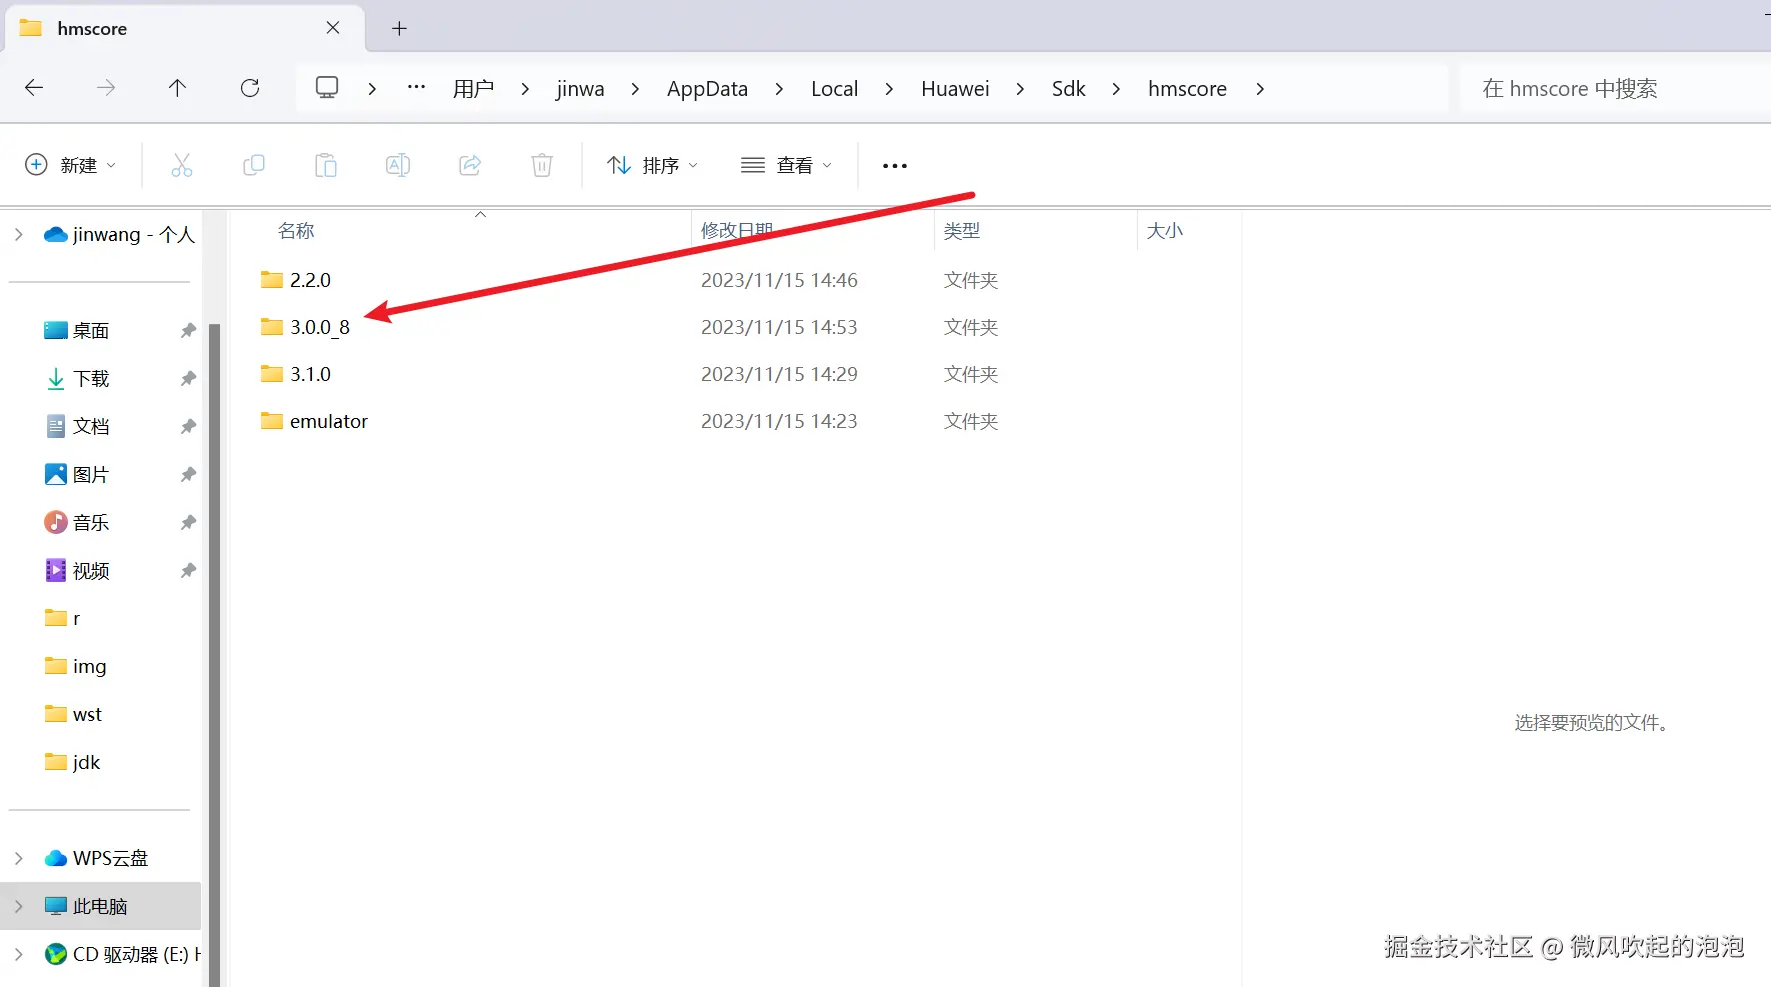Expand jinwang - 个人 OneDrive node
This screenshot has height=987, width=1771.
tap(18, 234)
